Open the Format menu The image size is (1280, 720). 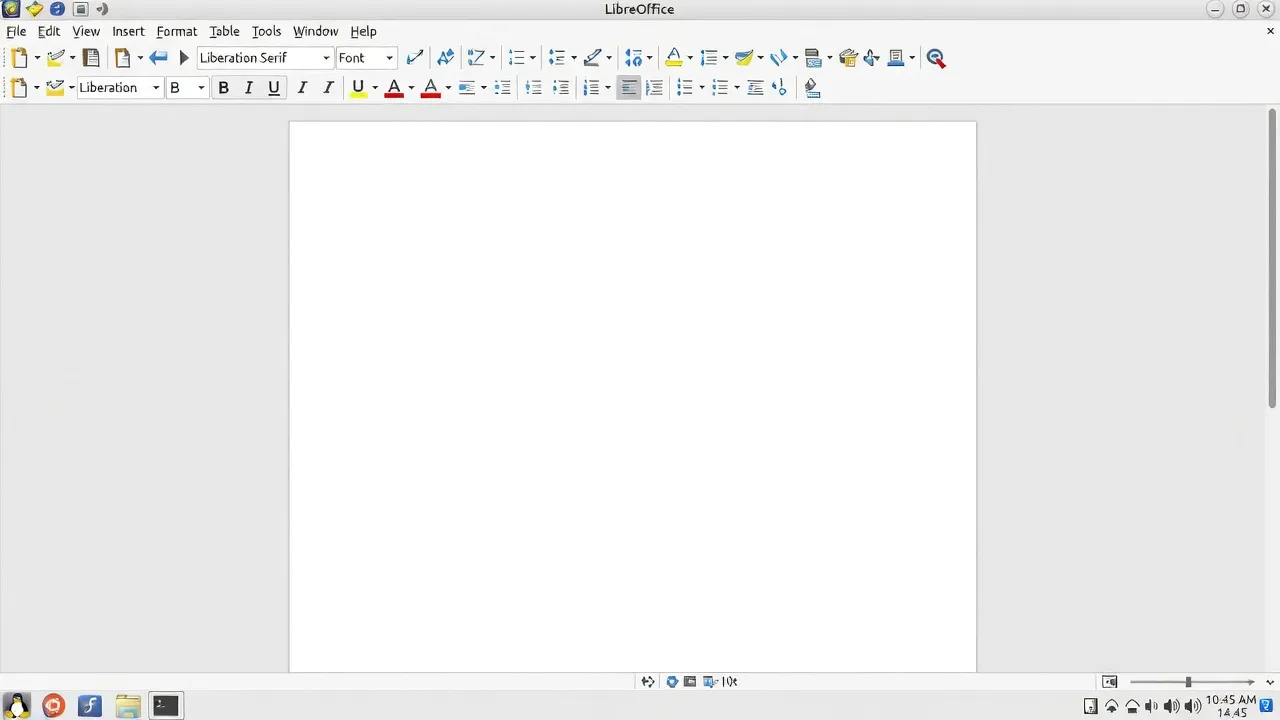tap(176, 31)
